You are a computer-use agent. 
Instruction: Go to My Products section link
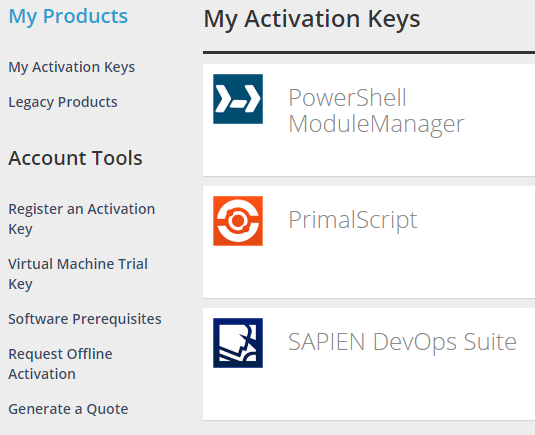[68, 16]
